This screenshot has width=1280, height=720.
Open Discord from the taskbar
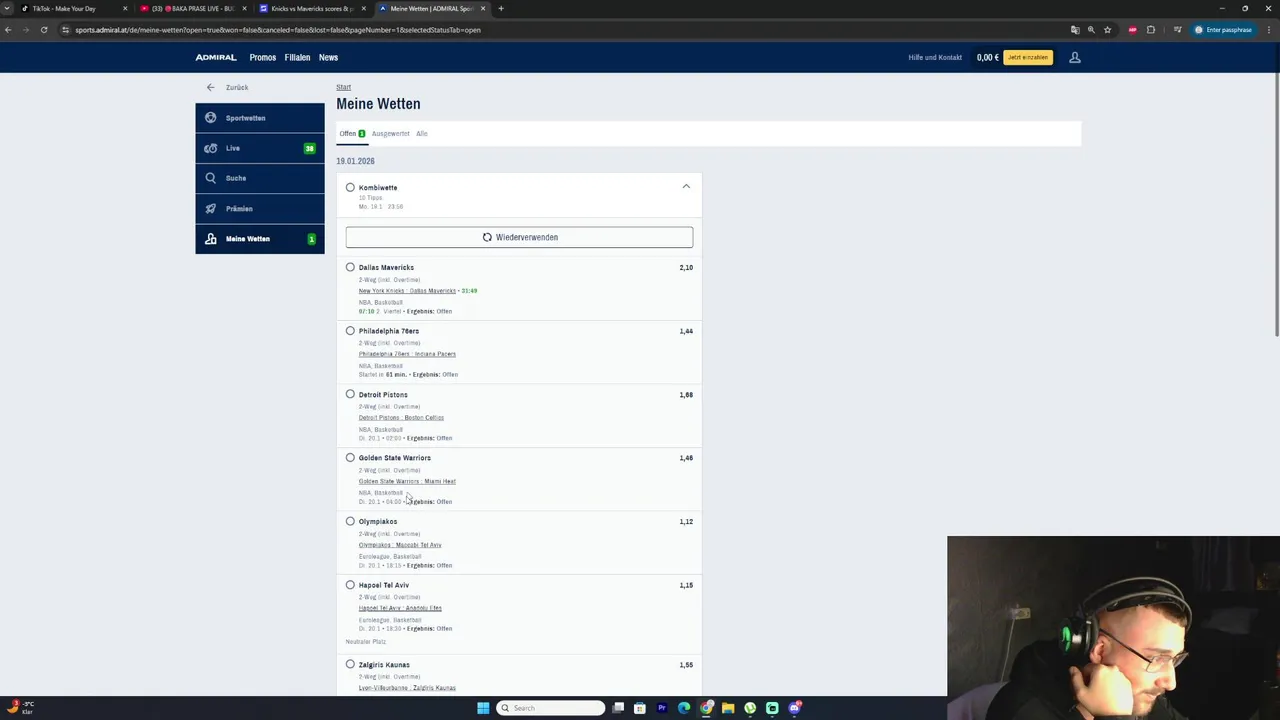click(x=794, y=708)
